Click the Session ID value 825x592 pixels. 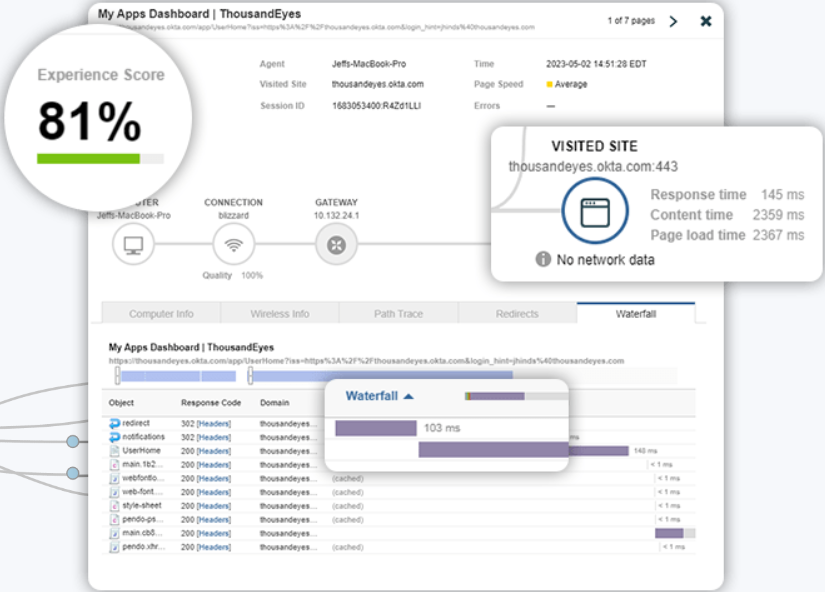click(376, 106)
